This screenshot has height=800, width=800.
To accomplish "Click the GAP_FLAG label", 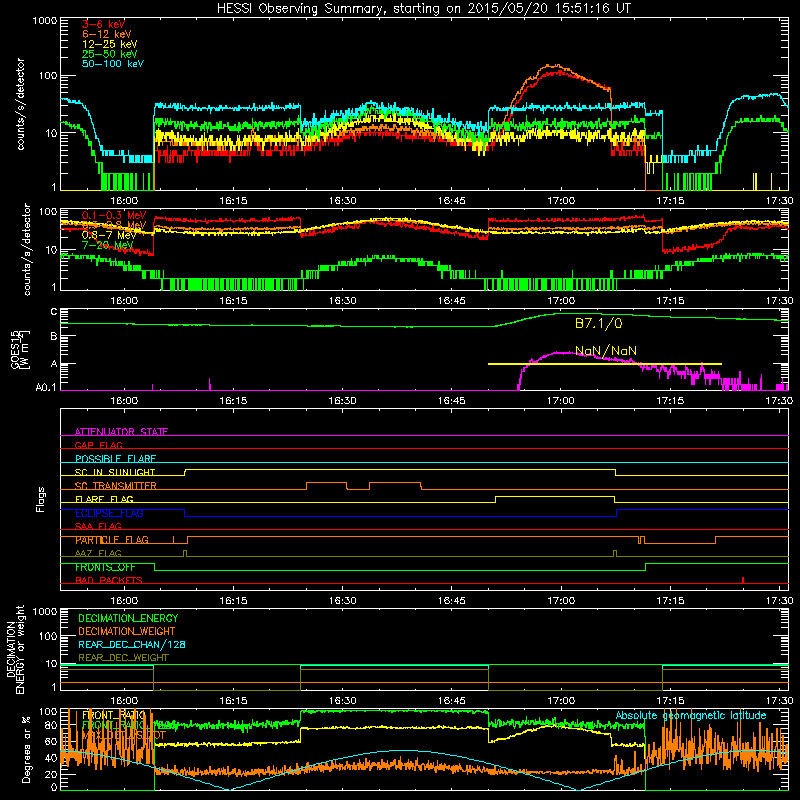I will pyautogui.click(x=98, y=445).
